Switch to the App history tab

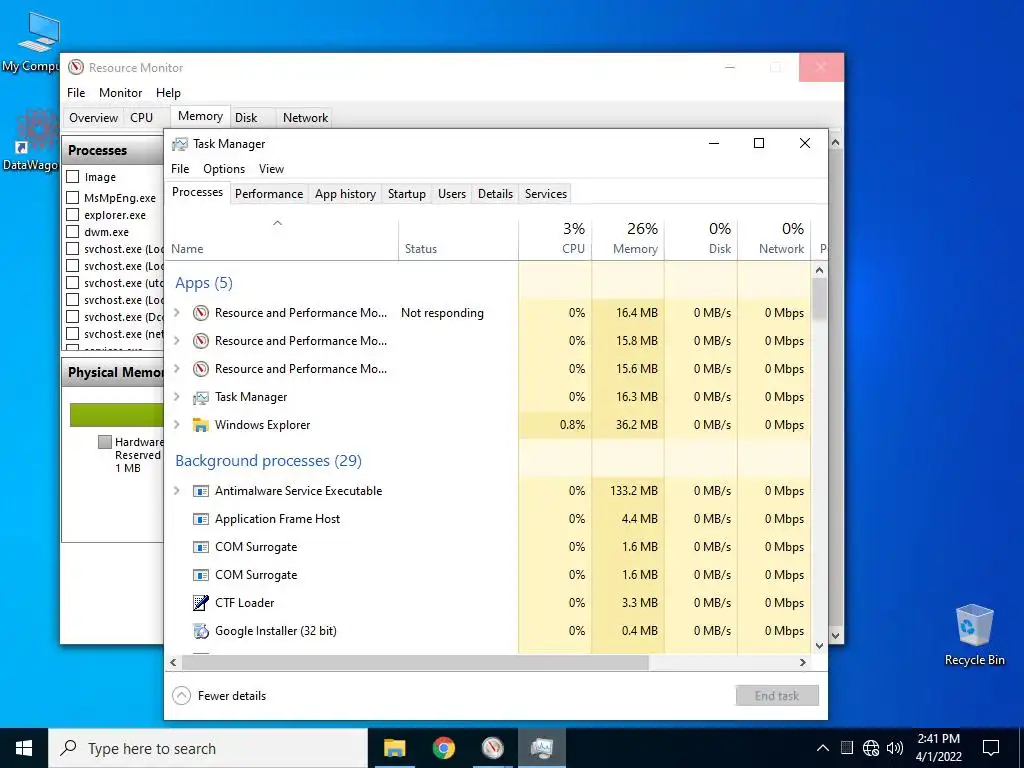(345, 193)
